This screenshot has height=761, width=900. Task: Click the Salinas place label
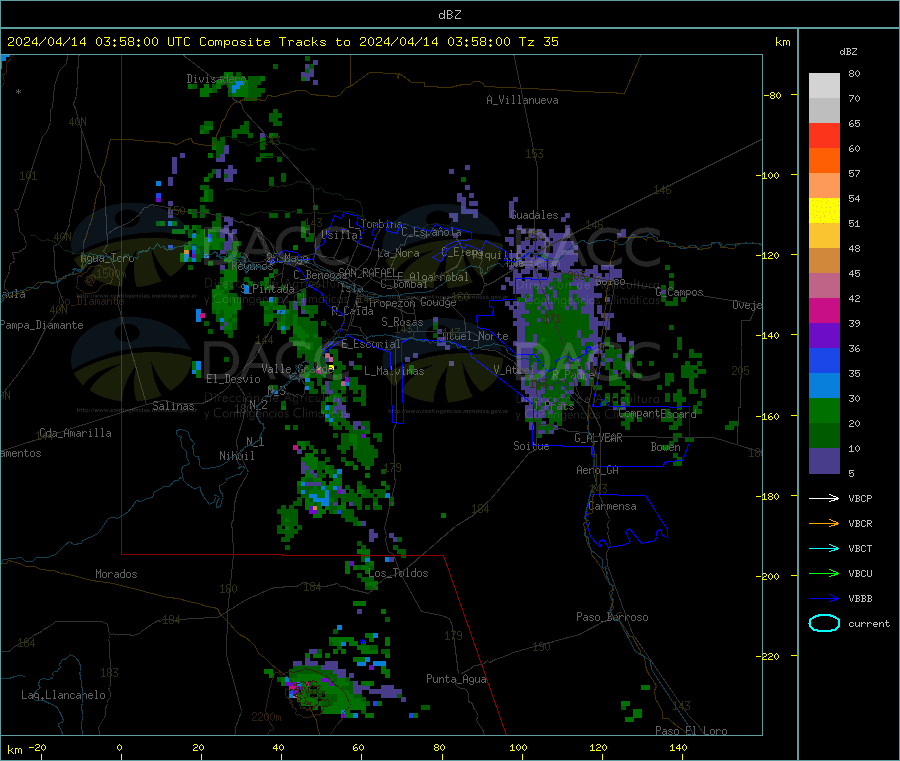click(x=173, y=406)
